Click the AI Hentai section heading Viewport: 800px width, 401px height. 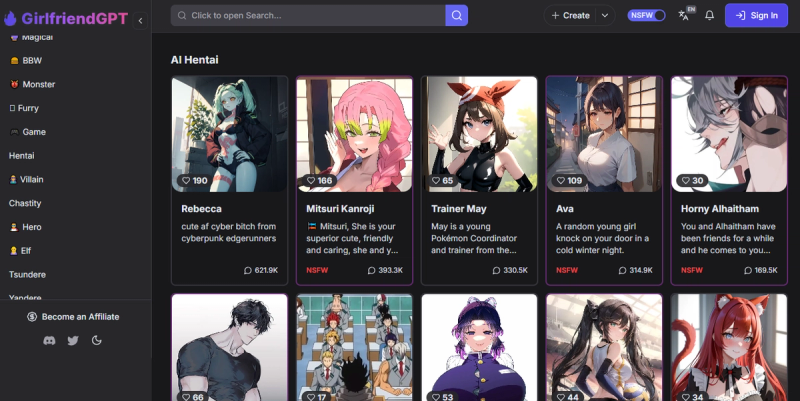click(194, 60)
